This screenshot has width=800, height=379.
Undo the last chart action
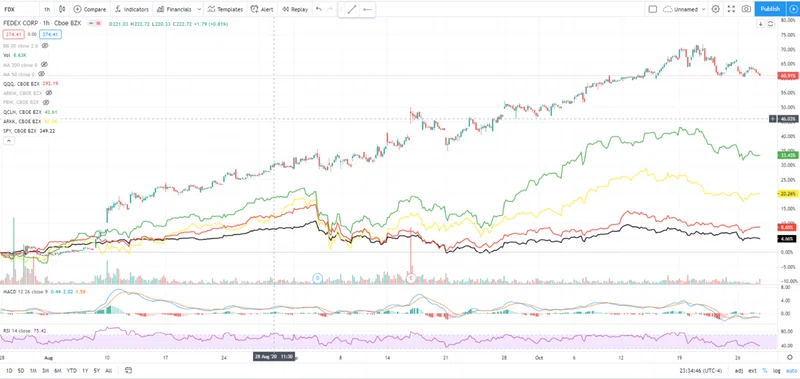[319, 9]
